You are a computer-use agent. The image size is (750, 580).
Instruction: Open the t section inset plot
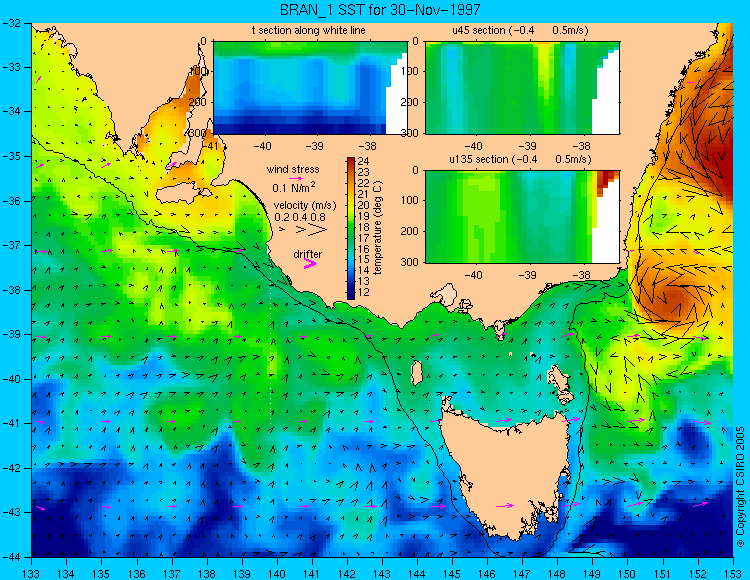click(x=310, y=88)
